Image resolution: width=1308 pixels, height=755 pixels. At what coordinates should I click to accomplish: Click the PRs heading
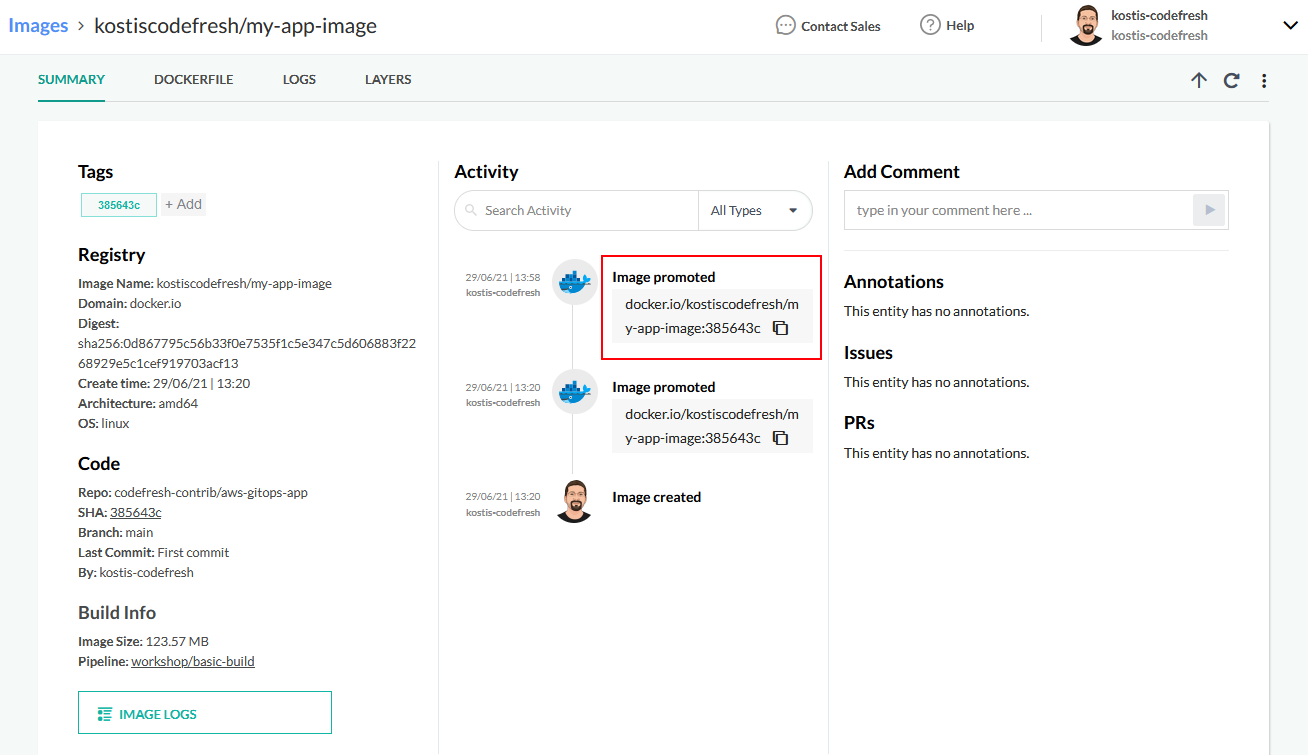click(859, 423)
